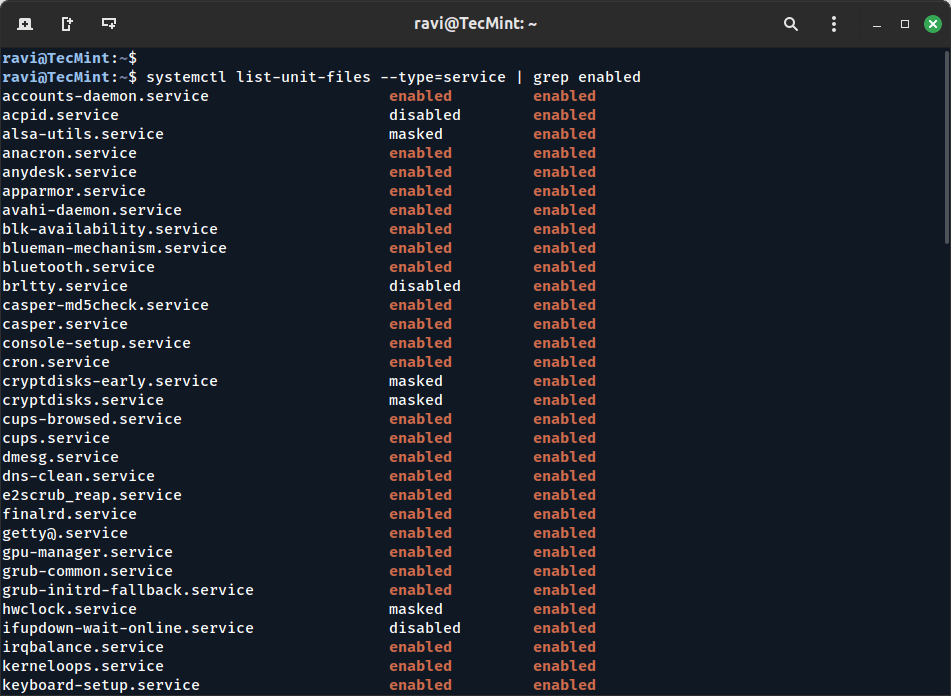Select console-setup.service text
Screen dimensions: 951x696
coord(96,343)
